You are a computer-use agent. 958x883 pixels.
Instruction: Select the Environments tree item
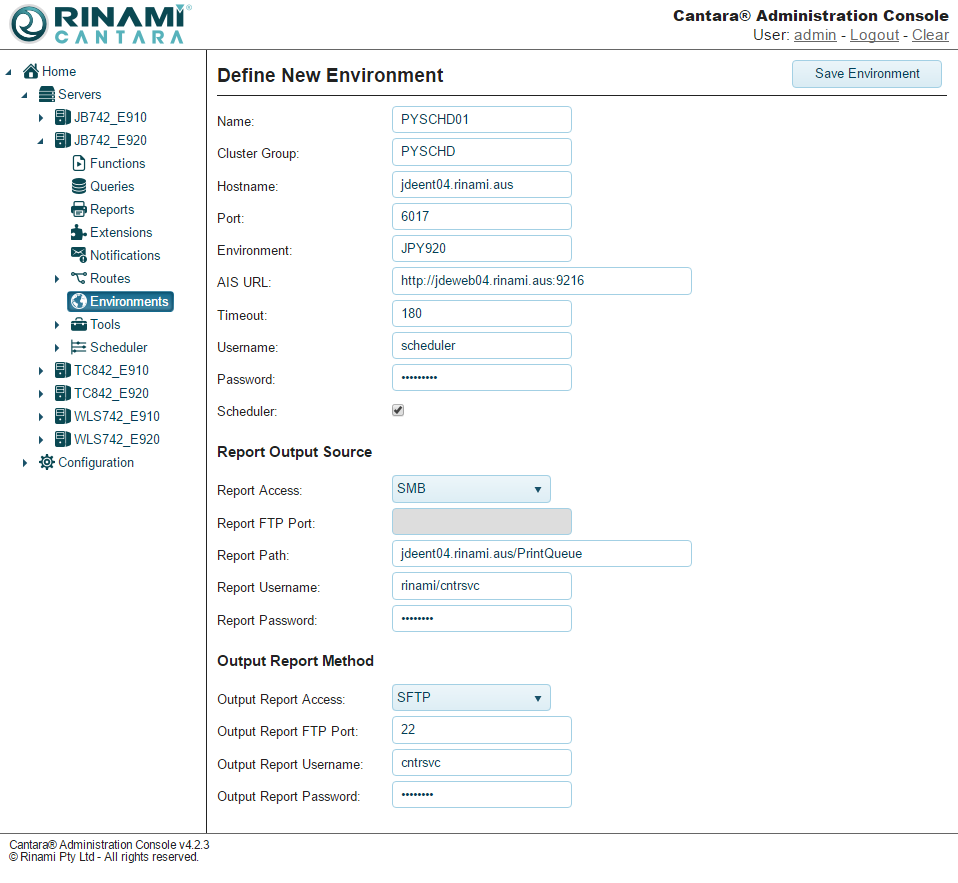point(120,302)
